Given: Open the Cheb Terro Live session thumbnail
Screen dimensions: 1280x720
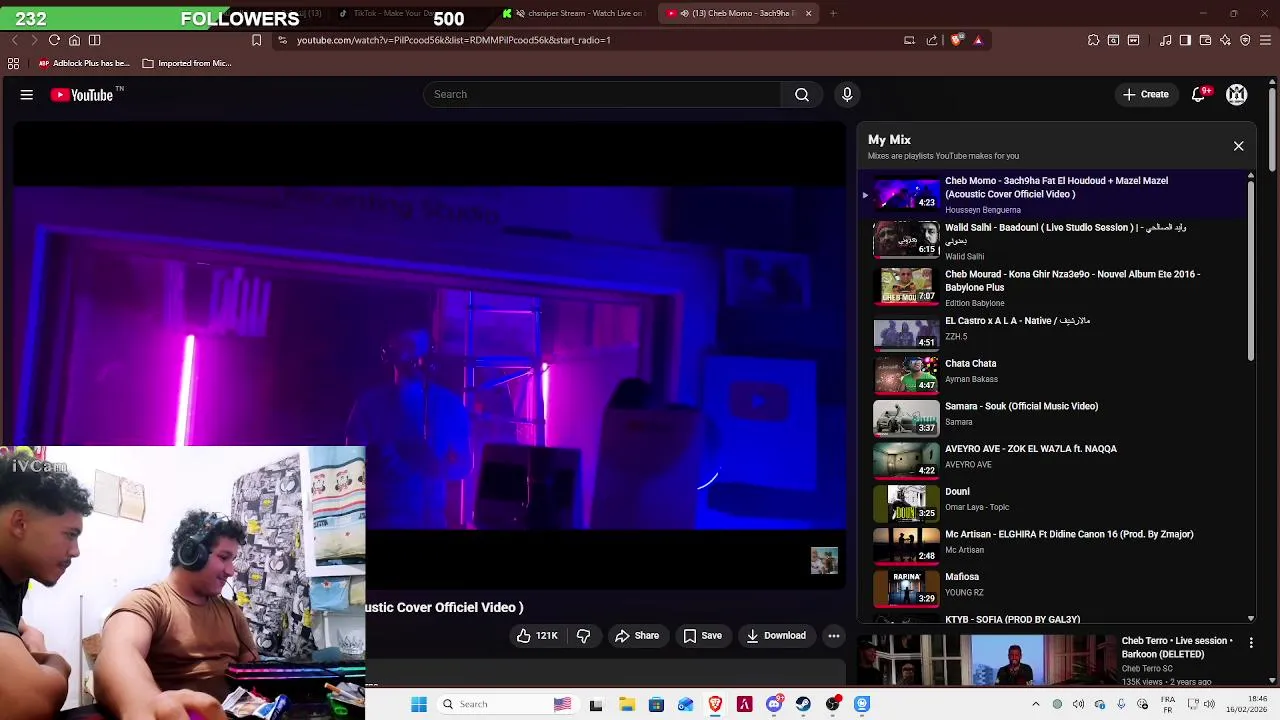Looking at the screenshot, I should coord(984,661).
